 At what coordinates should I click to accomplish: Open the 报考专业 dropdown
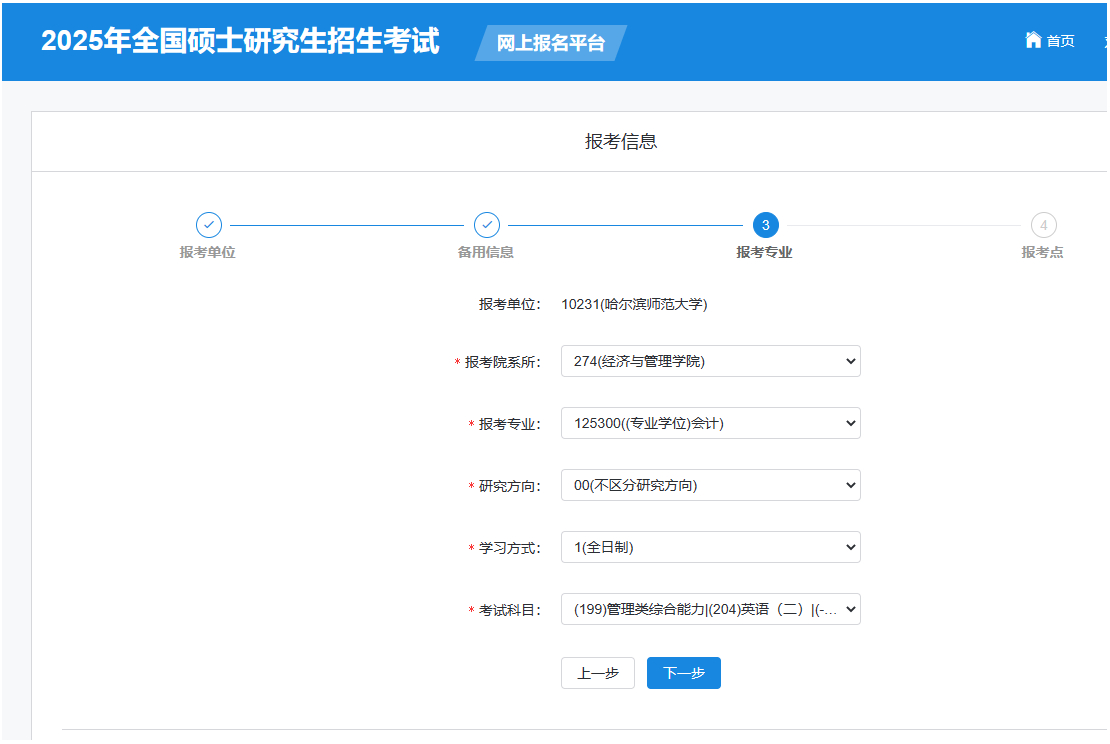710,423
